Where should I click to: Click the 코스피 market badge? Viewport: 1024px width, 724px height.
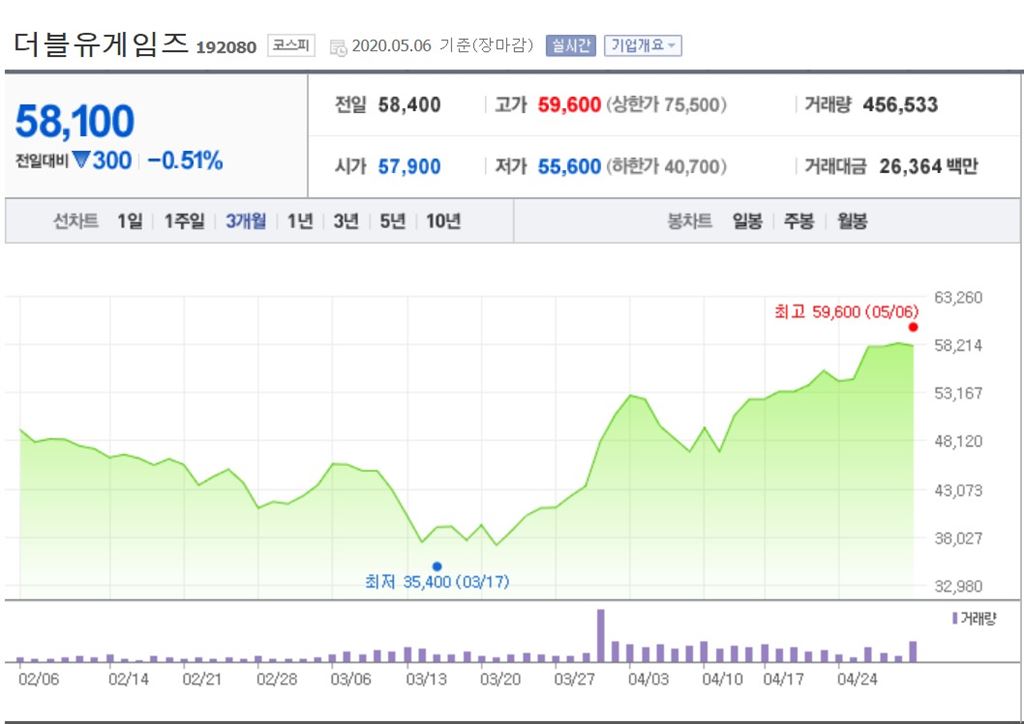(291, 46)
